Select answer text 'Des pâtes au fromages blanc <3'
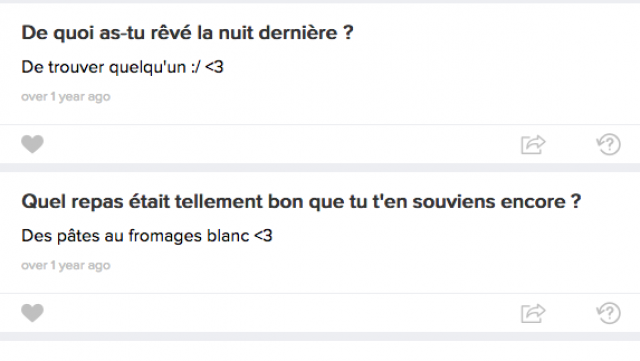Image resolution: width=640 pixels, height=361 pixels. coord(147,236)
